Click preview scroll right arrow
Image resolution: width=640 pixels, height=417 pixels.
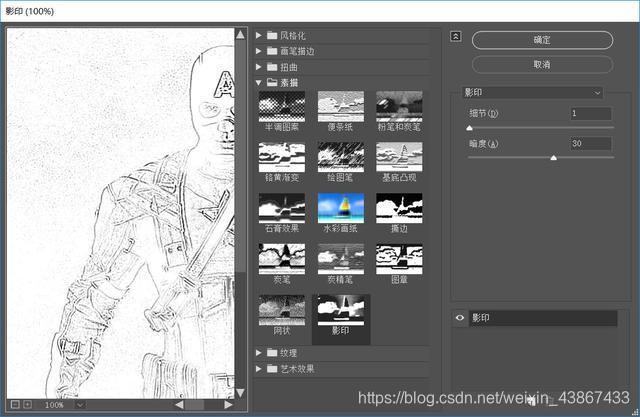[x=229, y=404]
